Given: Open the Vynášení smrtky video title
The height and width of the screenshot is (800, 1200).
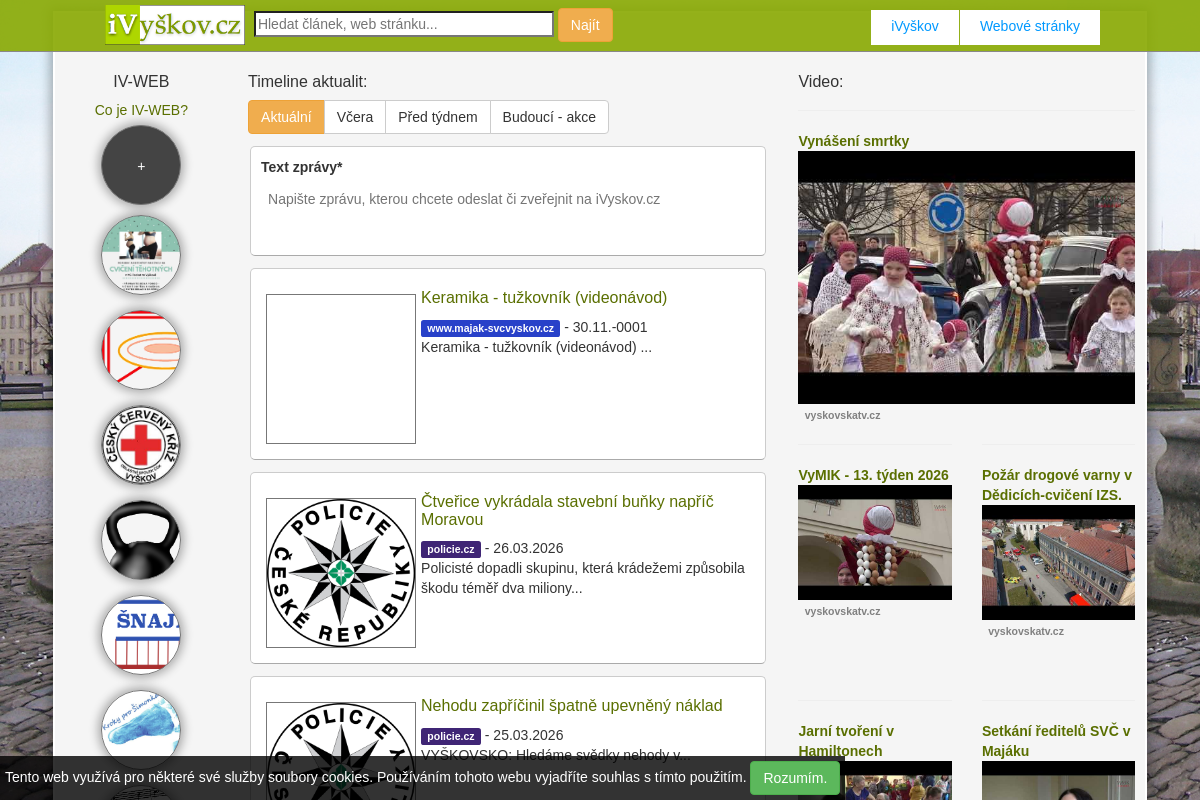Looking at the screenshot, I should point(853,141).
